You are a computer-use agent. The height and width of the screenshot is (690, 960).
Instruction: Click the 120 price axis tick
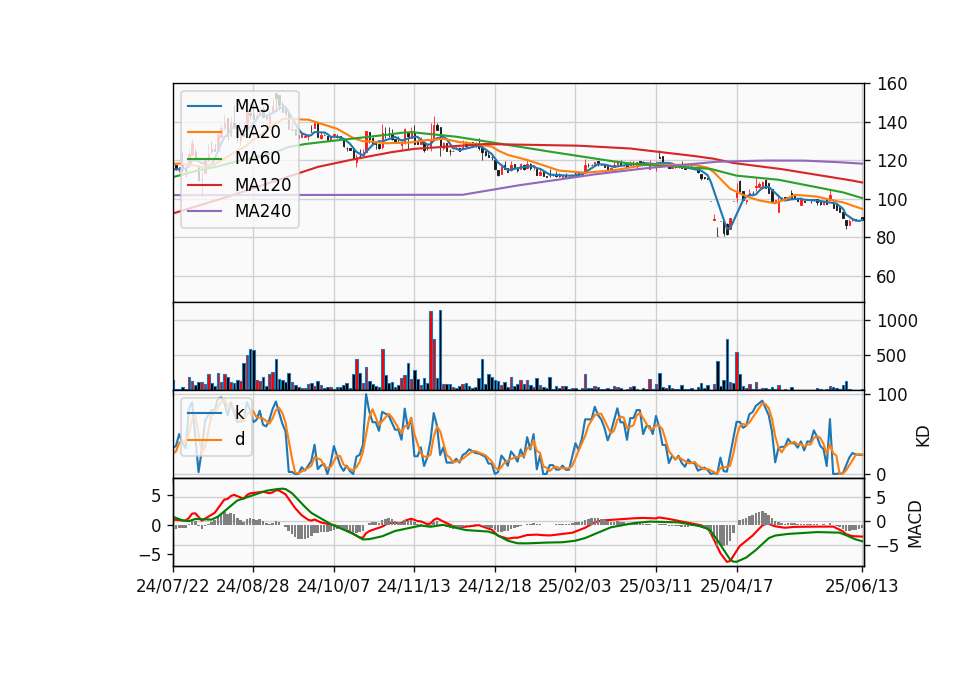(x=891, y=161)
